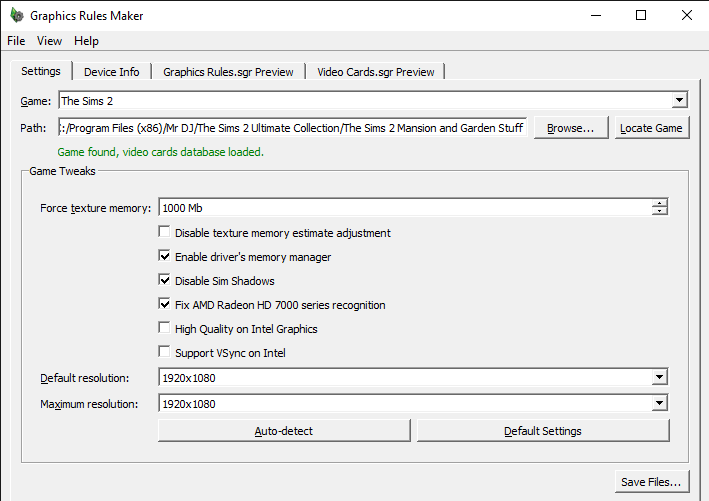
Task: Increase force texture memory with up arrow
Action: [x=660, y=204]
